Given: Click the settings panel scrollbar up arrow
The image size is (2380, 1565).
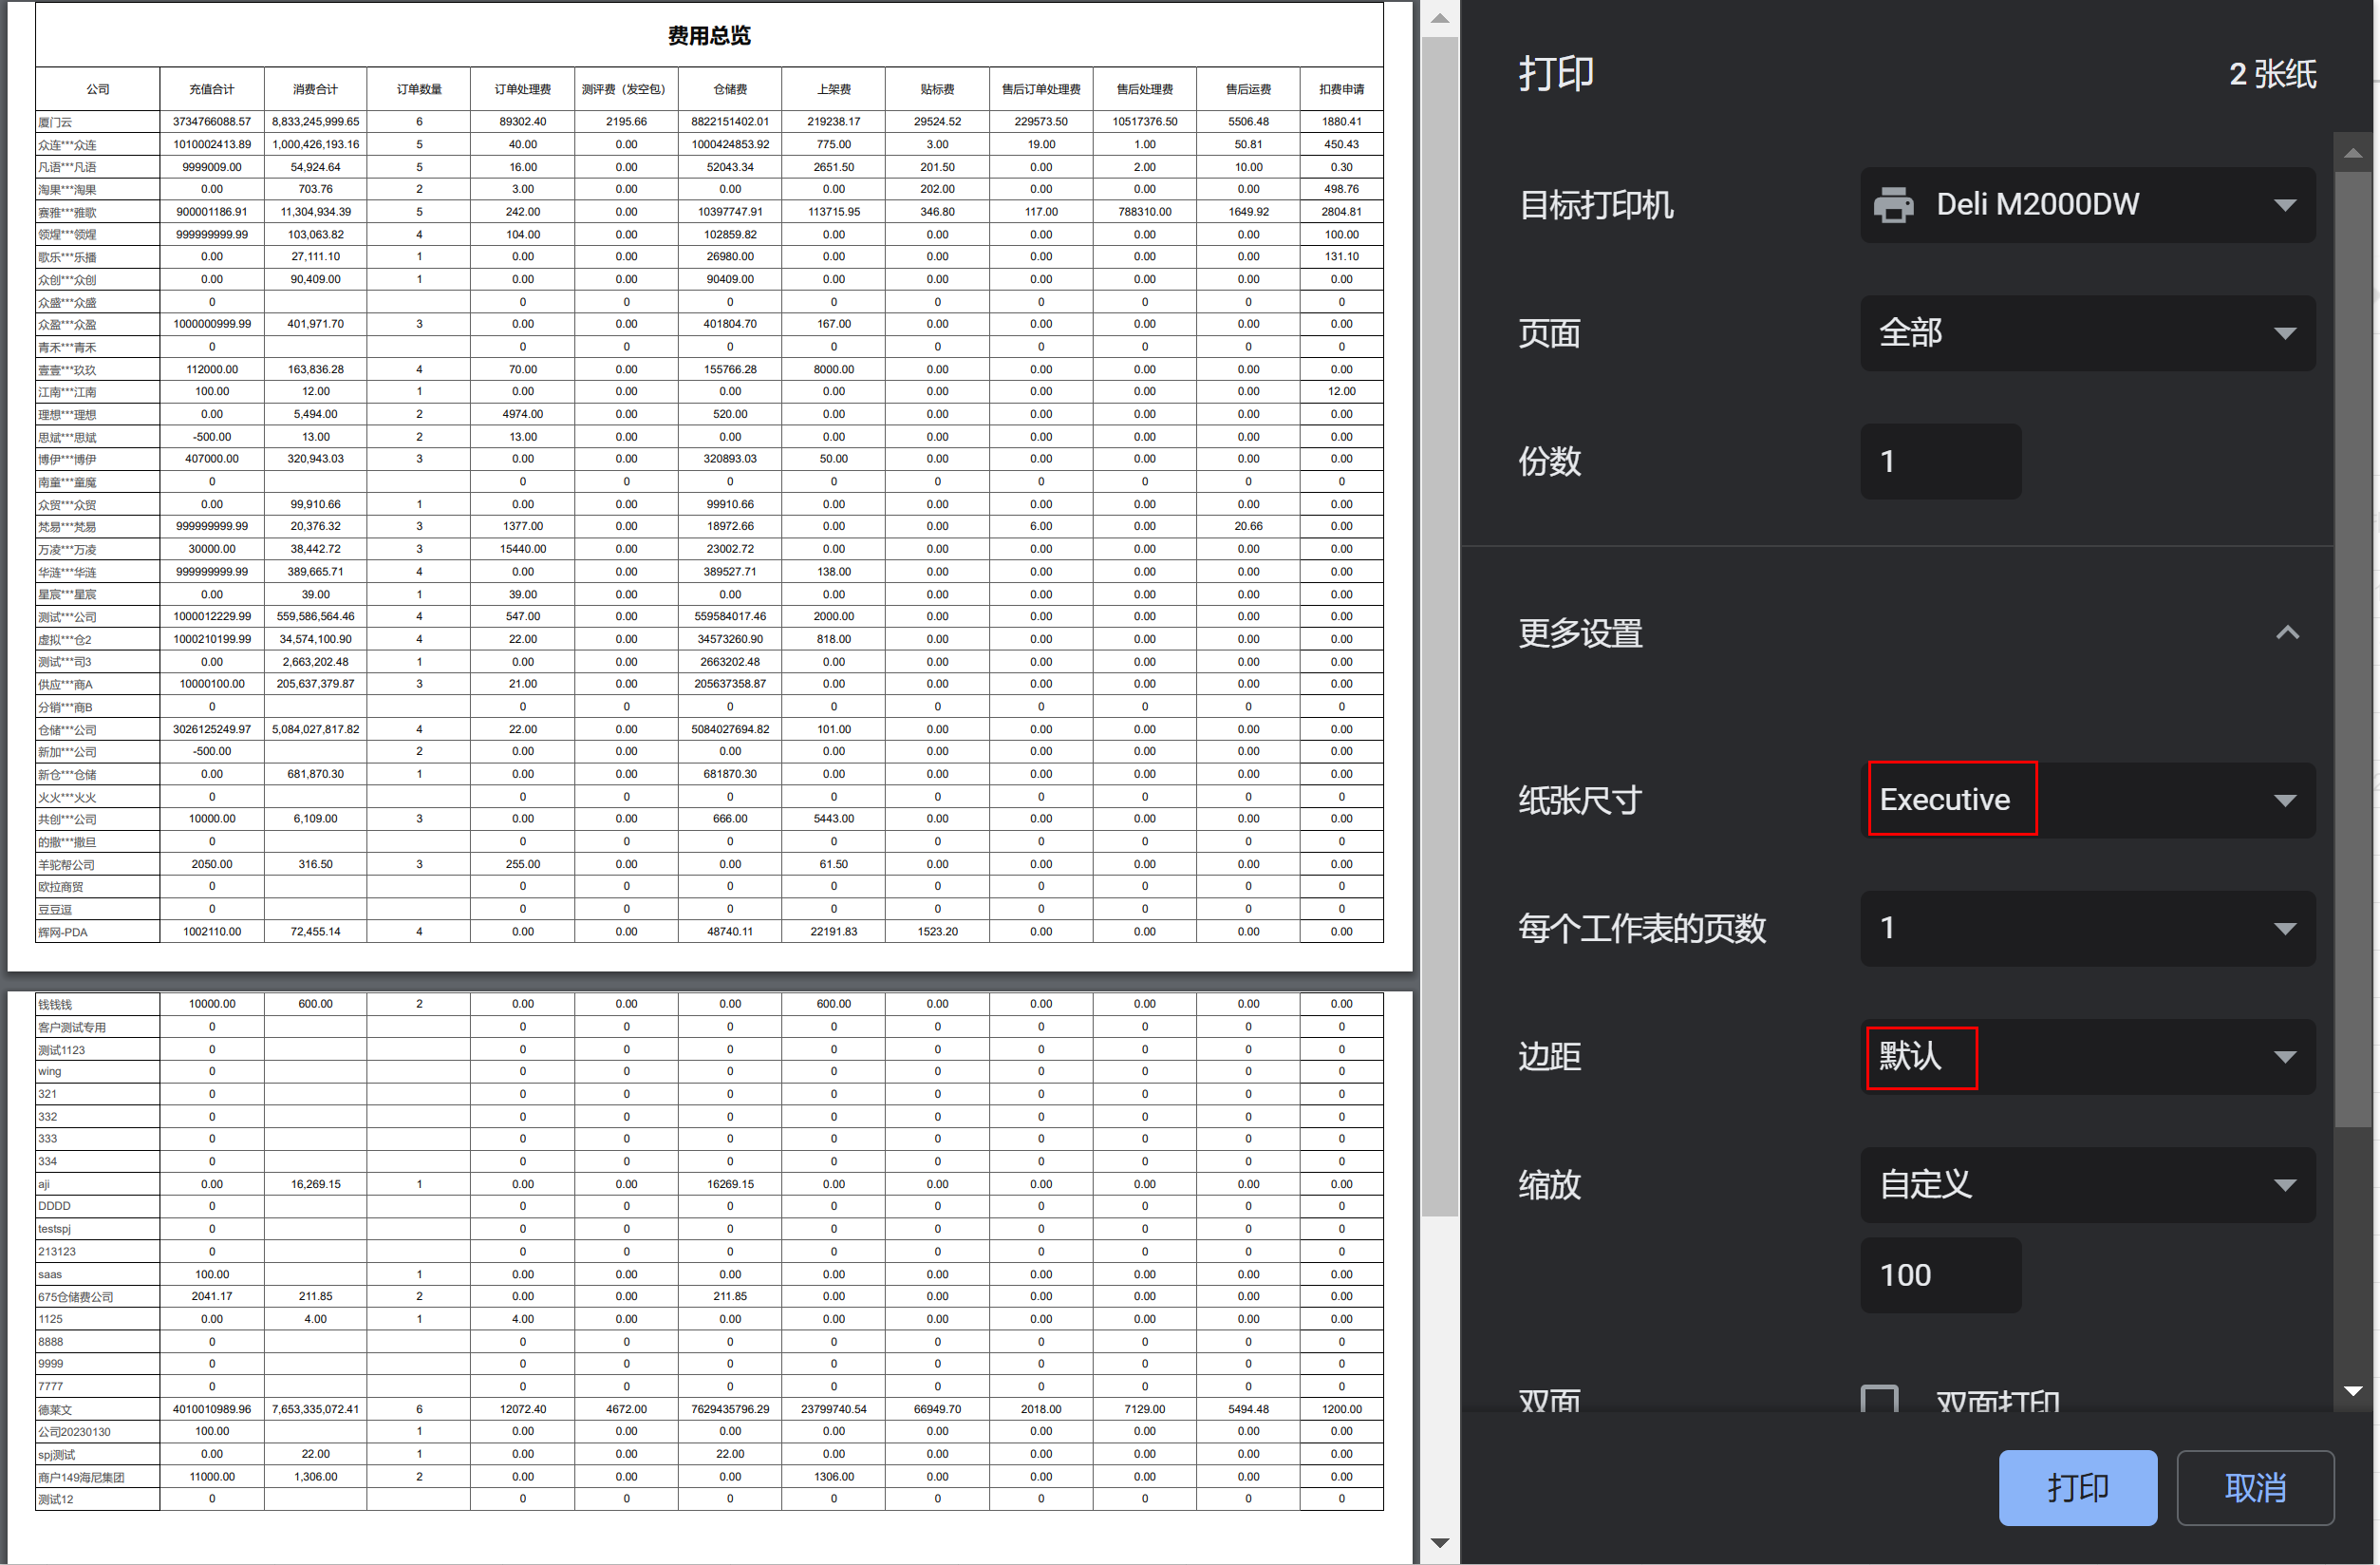Looking at the screenshot, I should tap(2353, 153).
